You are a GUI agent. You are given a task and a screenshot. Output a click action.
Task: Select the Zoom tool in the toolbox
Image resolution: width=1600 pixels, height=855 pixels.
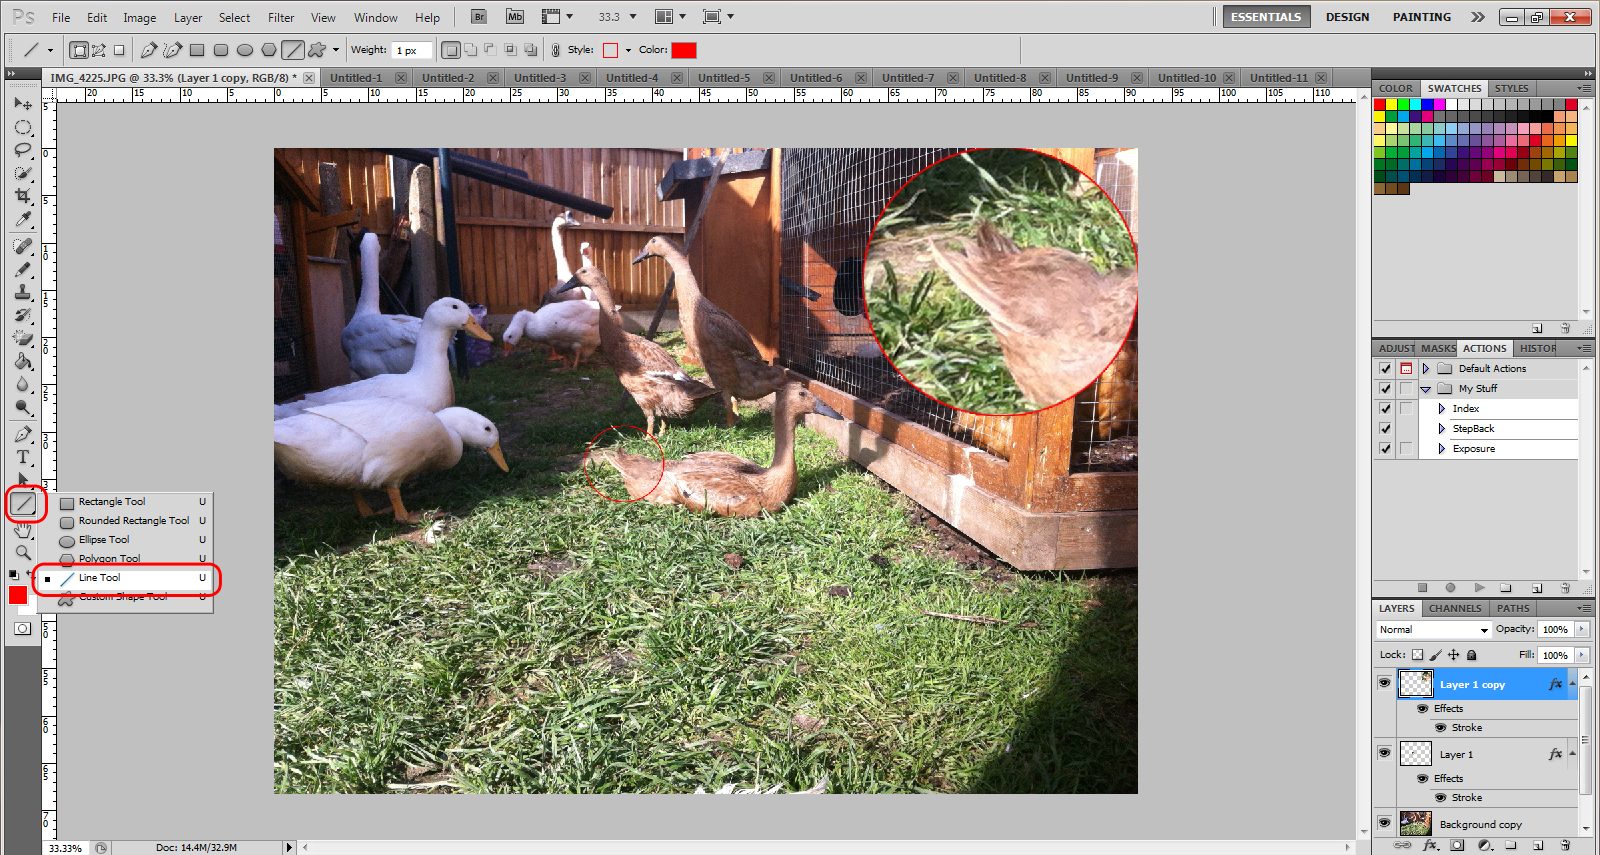[23, 552]
